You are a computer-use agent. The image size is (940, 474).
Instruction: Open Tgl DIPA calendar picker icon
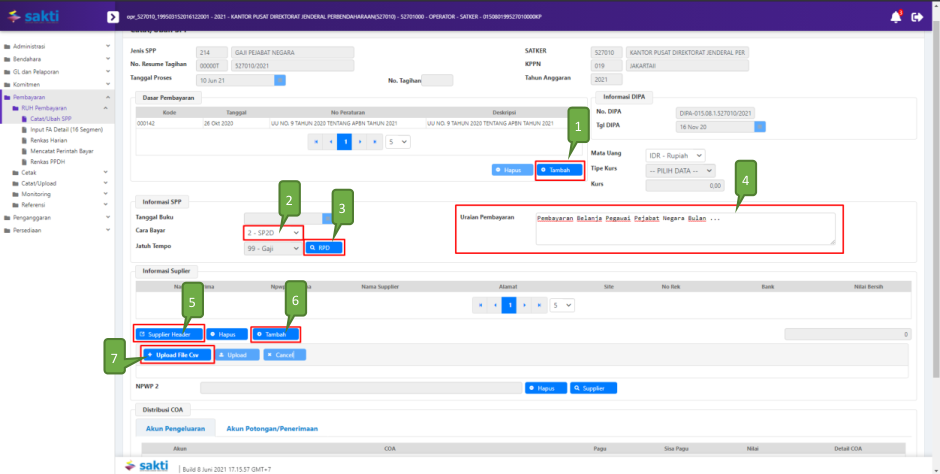pos(760,127)
